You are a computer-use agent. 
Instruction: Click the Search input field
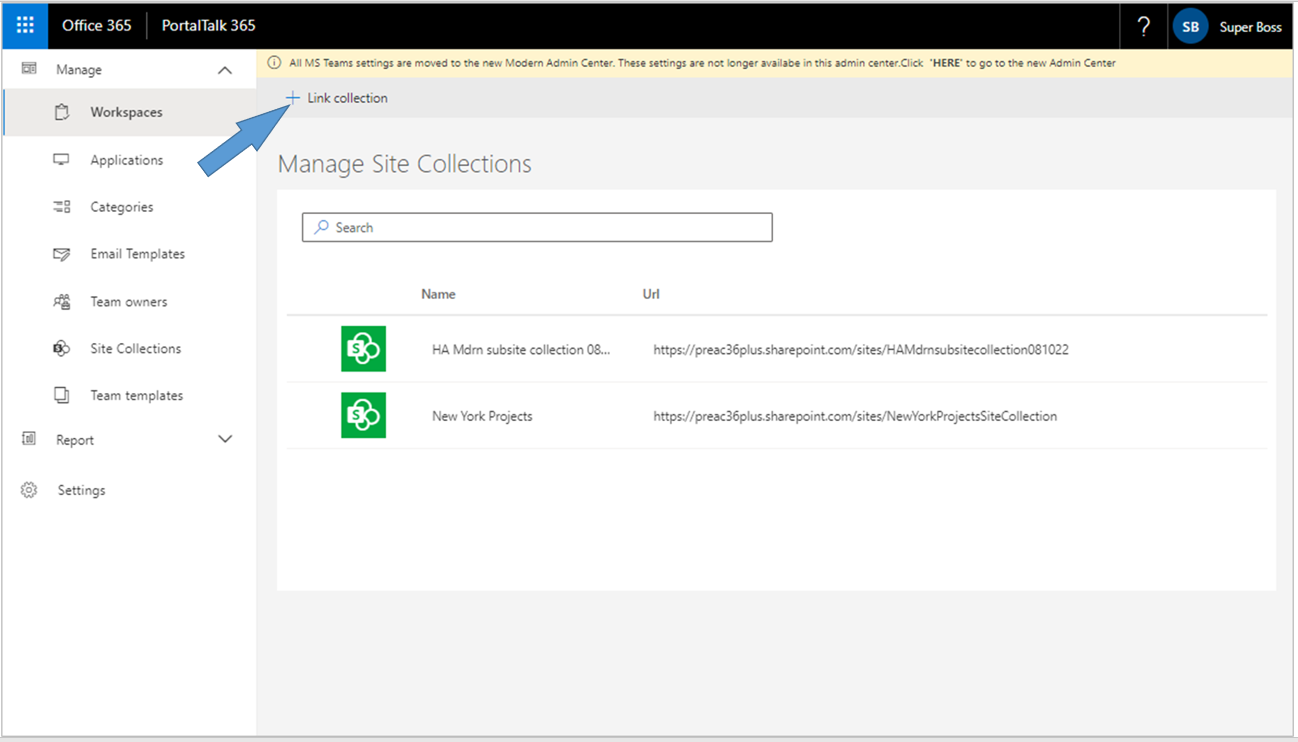click(x=537, y=228)
